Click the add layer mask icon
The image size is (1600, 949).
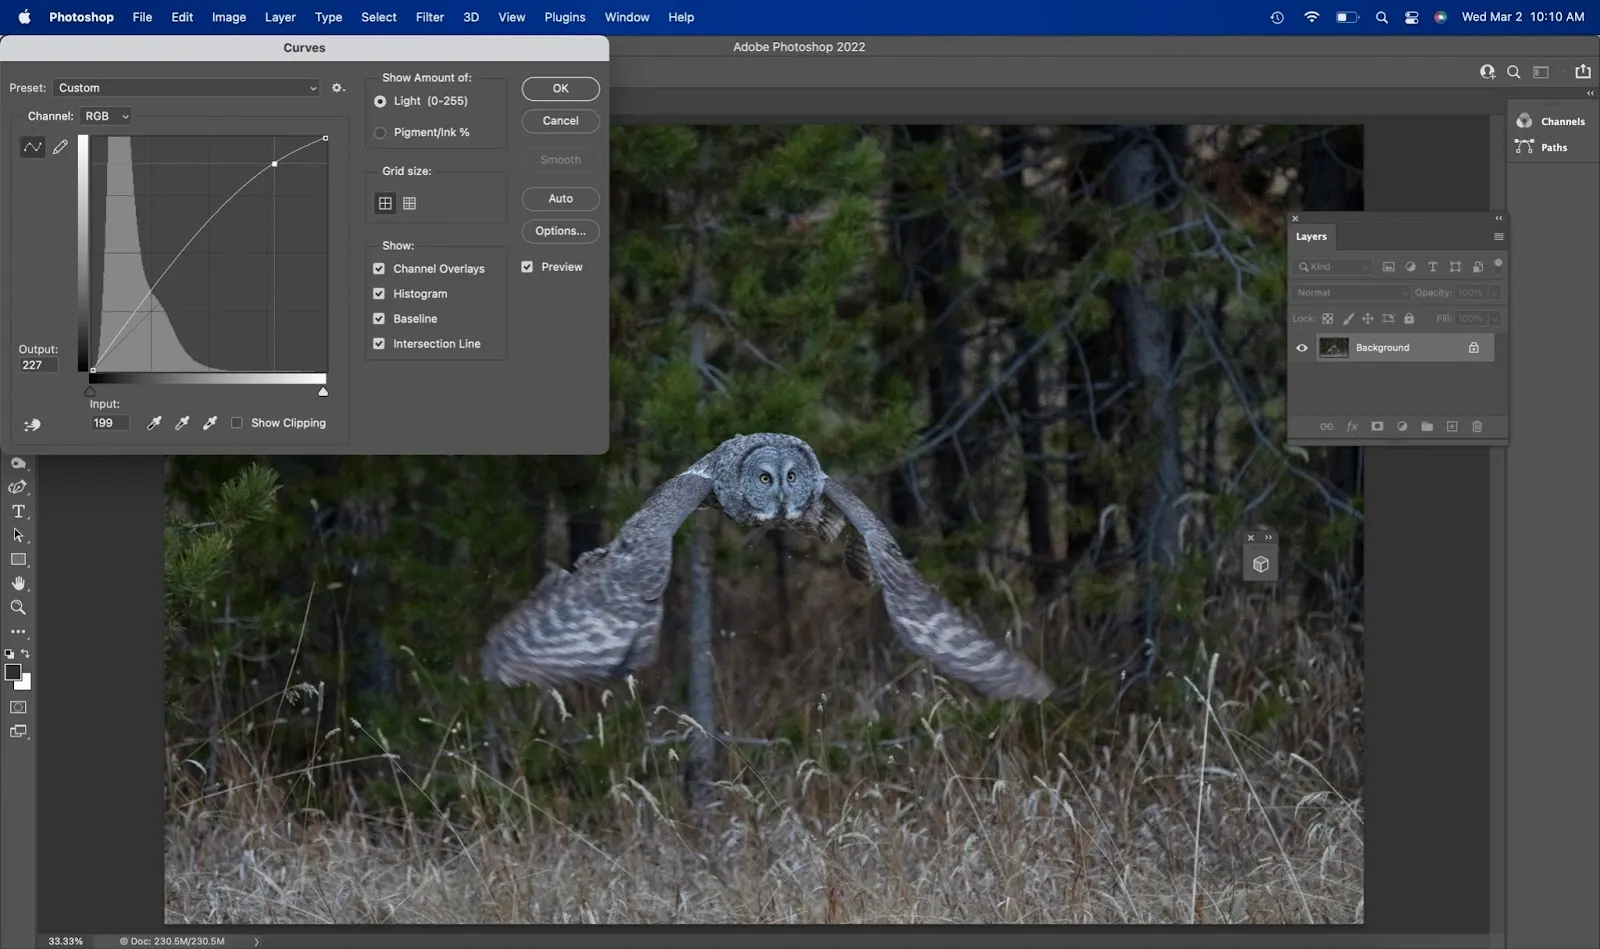coord(1377,426)
